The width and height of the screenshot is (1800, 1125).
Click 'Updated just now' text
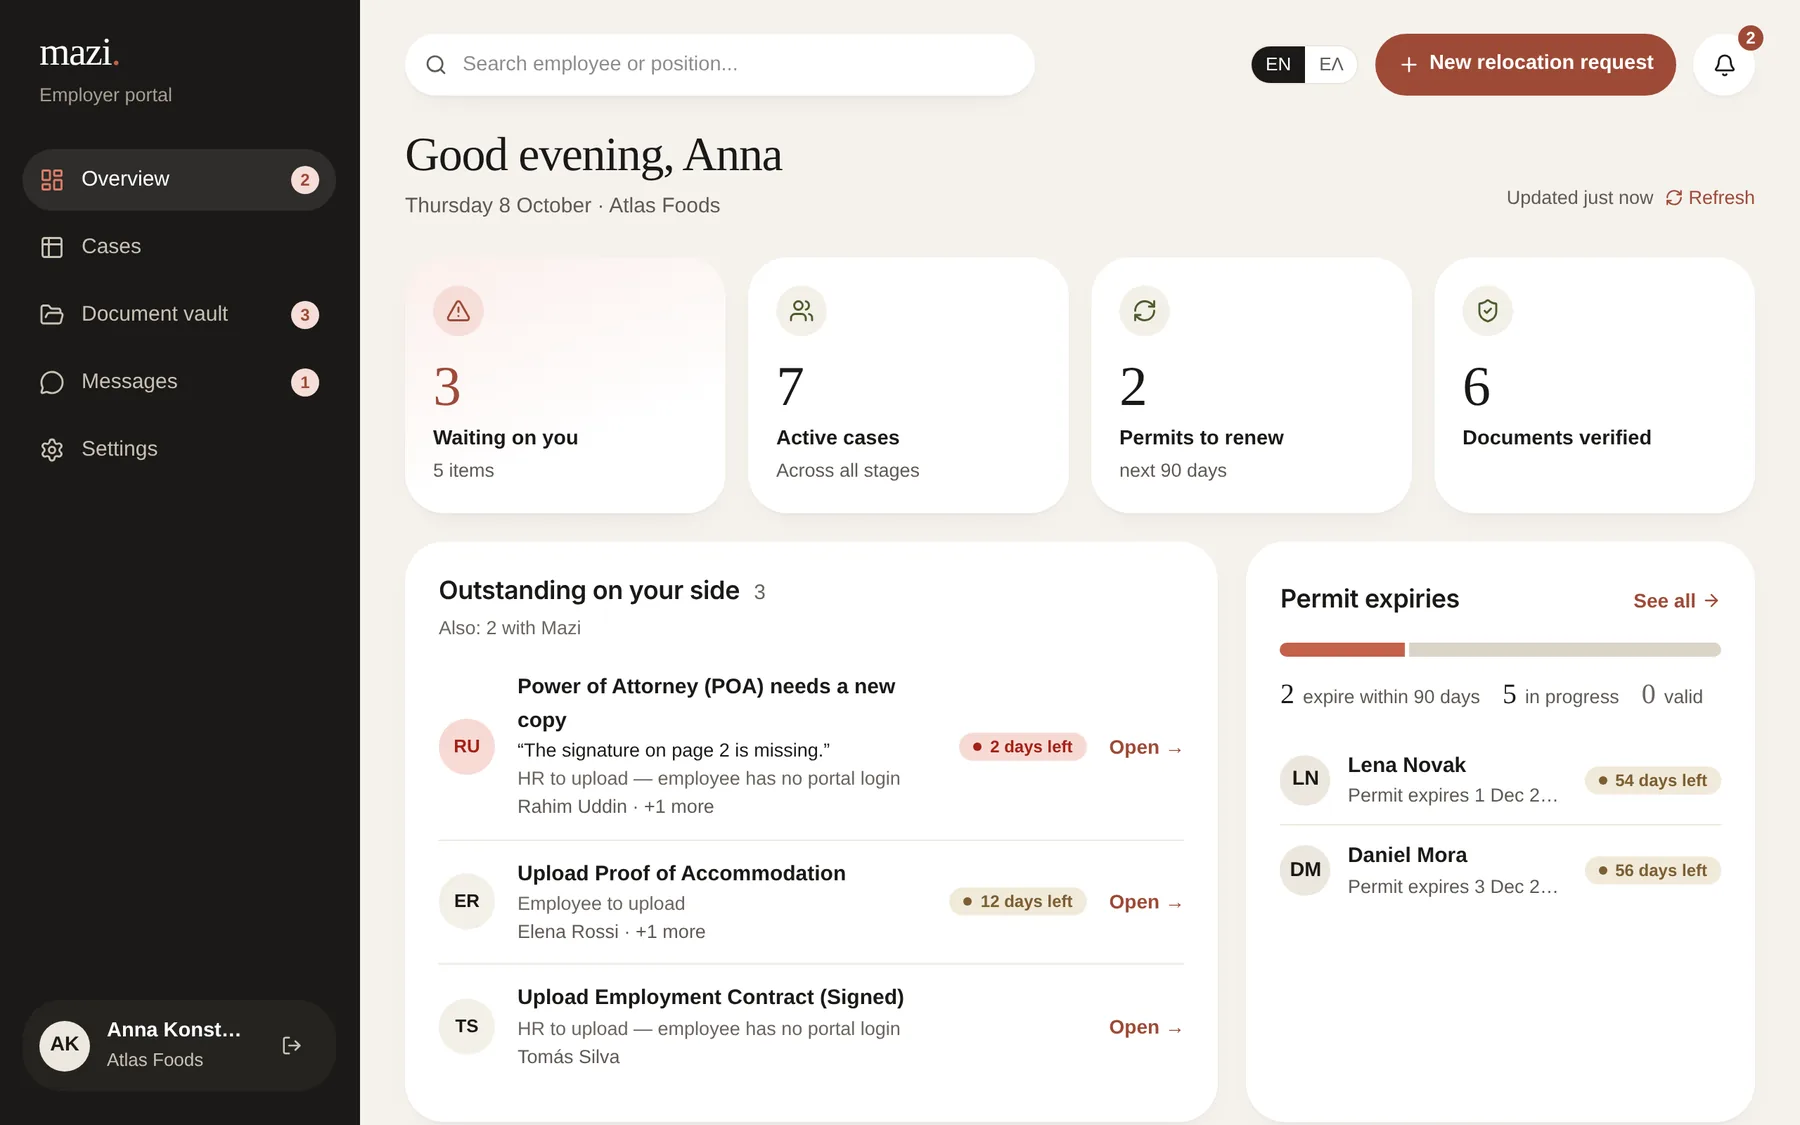[1580, 198]
